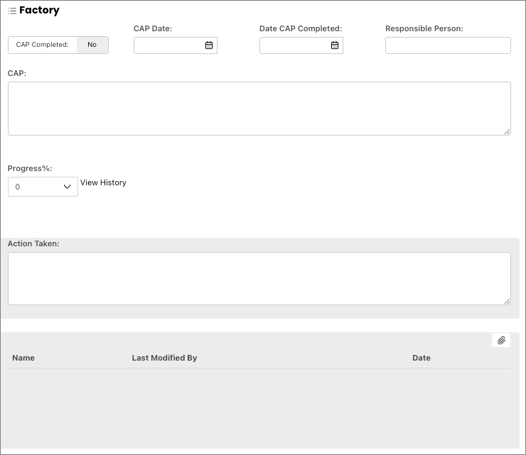Sort attachments by Date column header
526x455 pixels.
point(421,358)
